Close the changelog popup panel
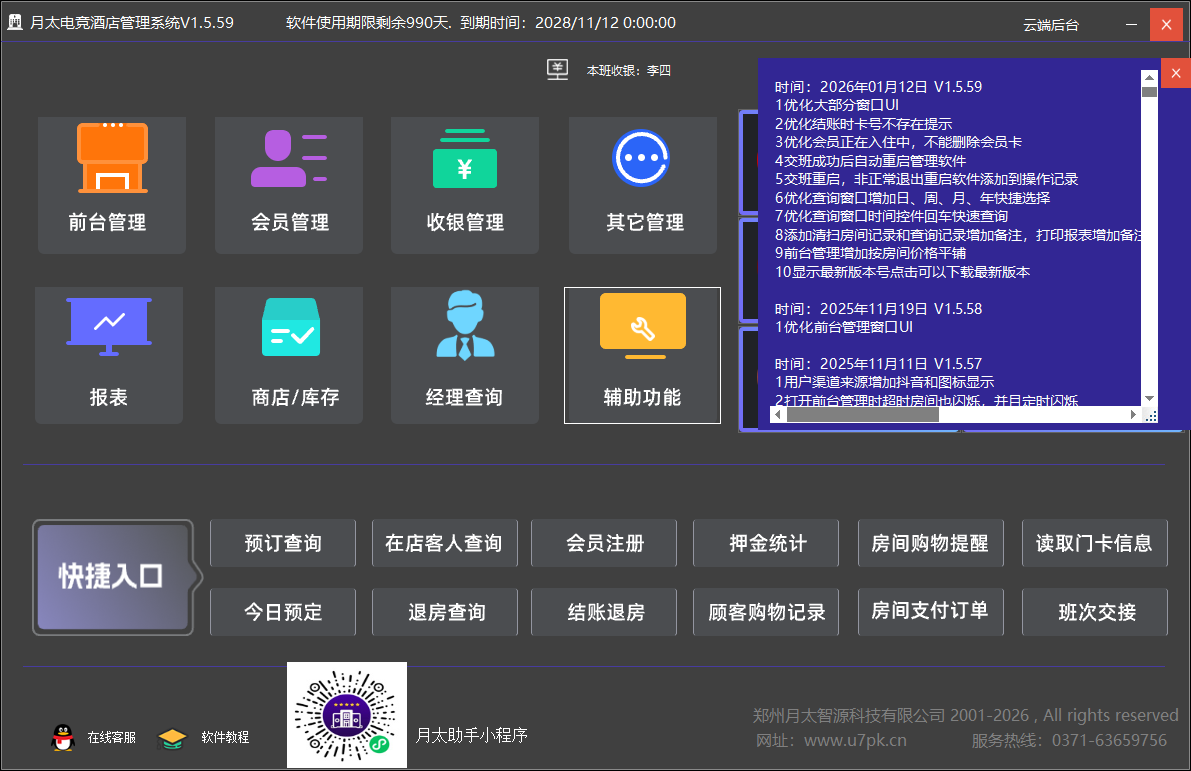 point(1175,73)
